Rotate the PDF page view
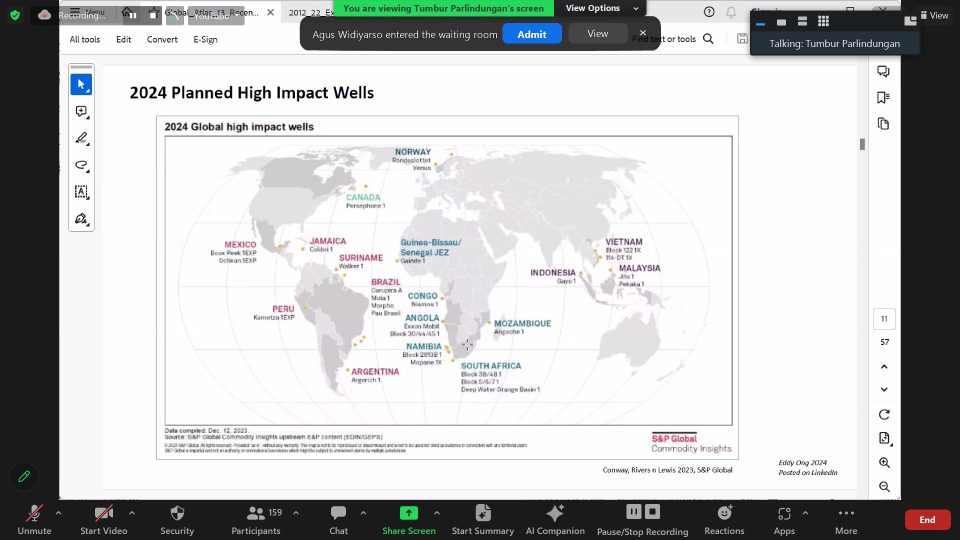Screen dimensions: 960x540 (x=884, y=414)
